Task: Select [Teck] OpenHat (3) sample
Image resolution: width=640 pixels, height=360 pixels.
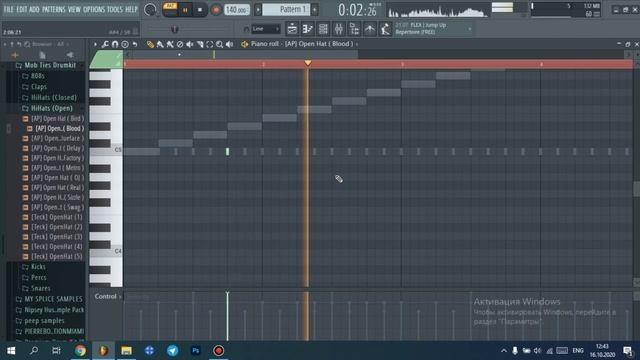Action: click(56, 237)
